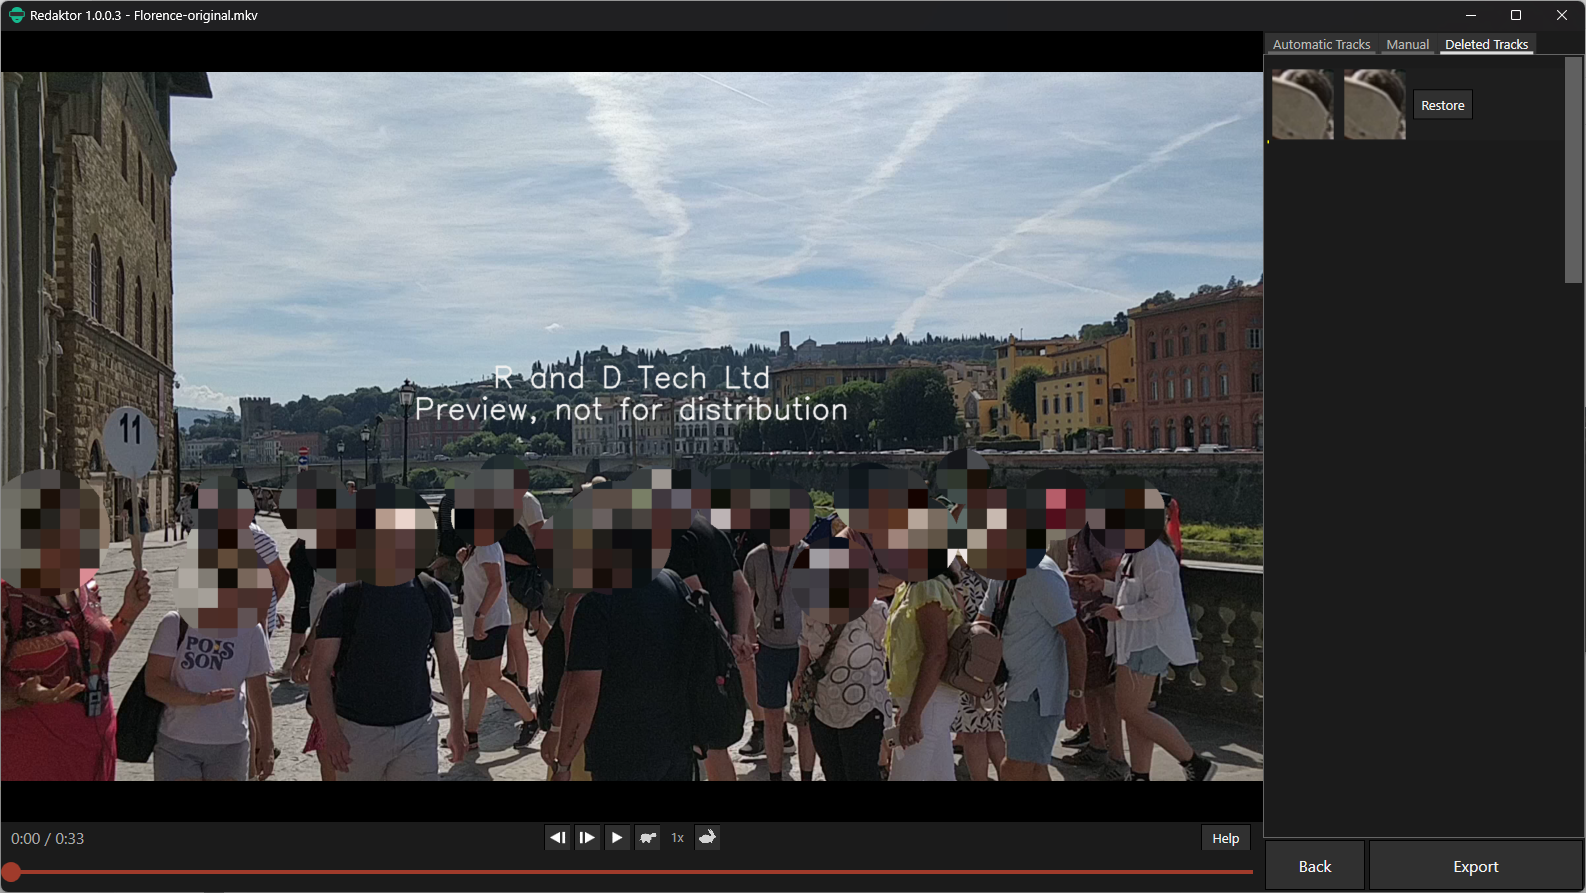This screenshot has width=1586, height=893.
Task: Click the Back button
Action: pos(1315,866)
